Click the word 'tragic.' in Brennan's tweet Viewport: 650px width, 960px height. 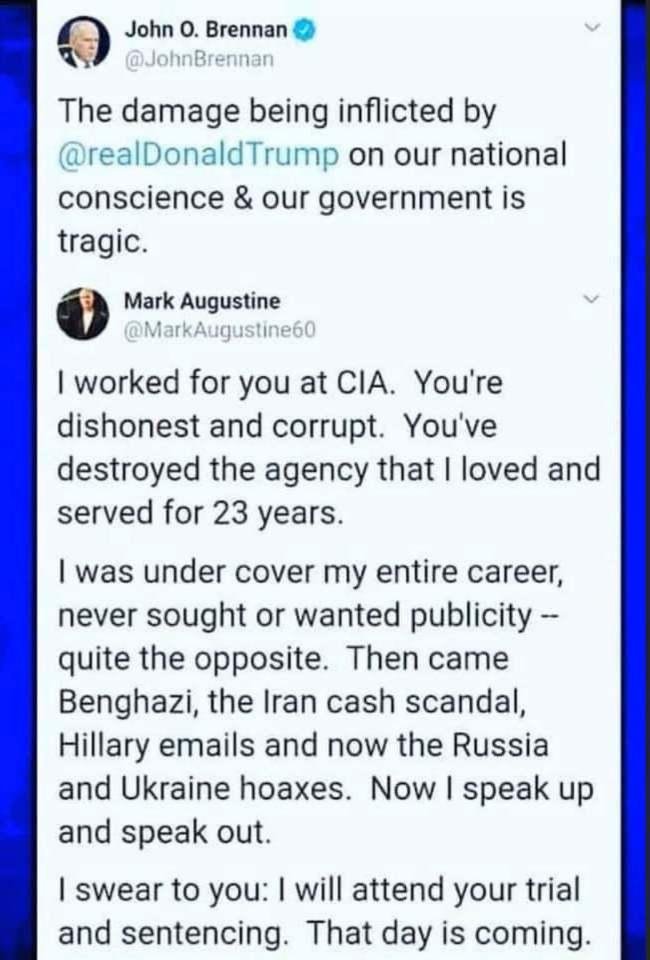click(x=103, y=241)
